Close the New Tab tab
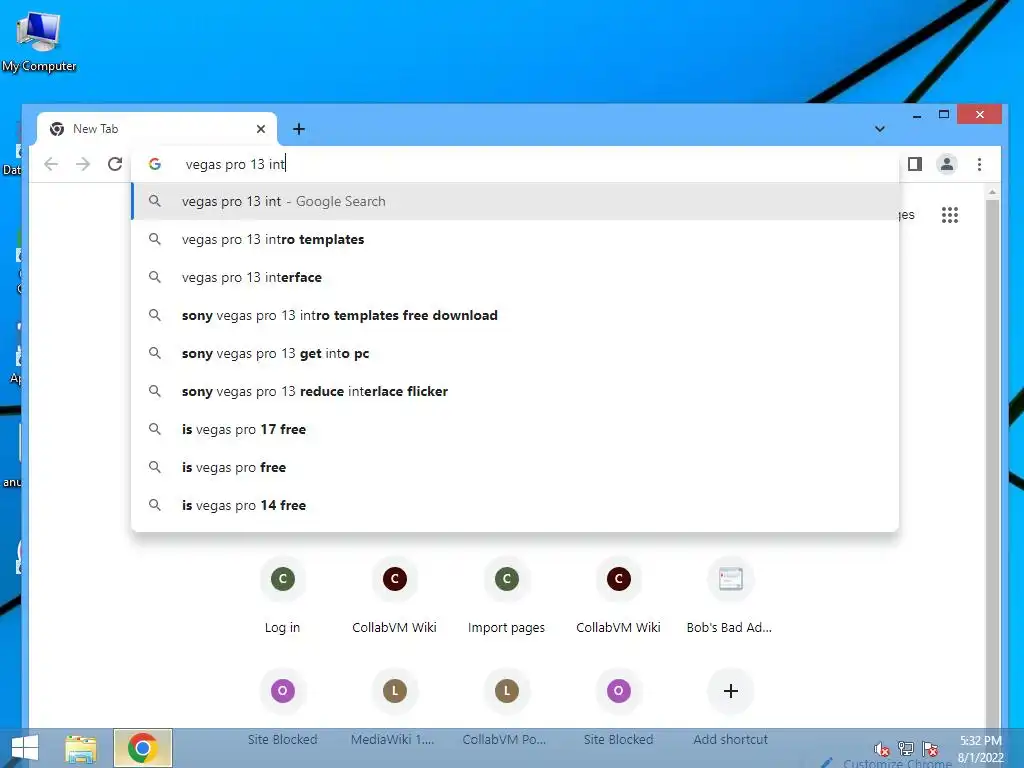The image size is (1024, 768). (261, 129)
